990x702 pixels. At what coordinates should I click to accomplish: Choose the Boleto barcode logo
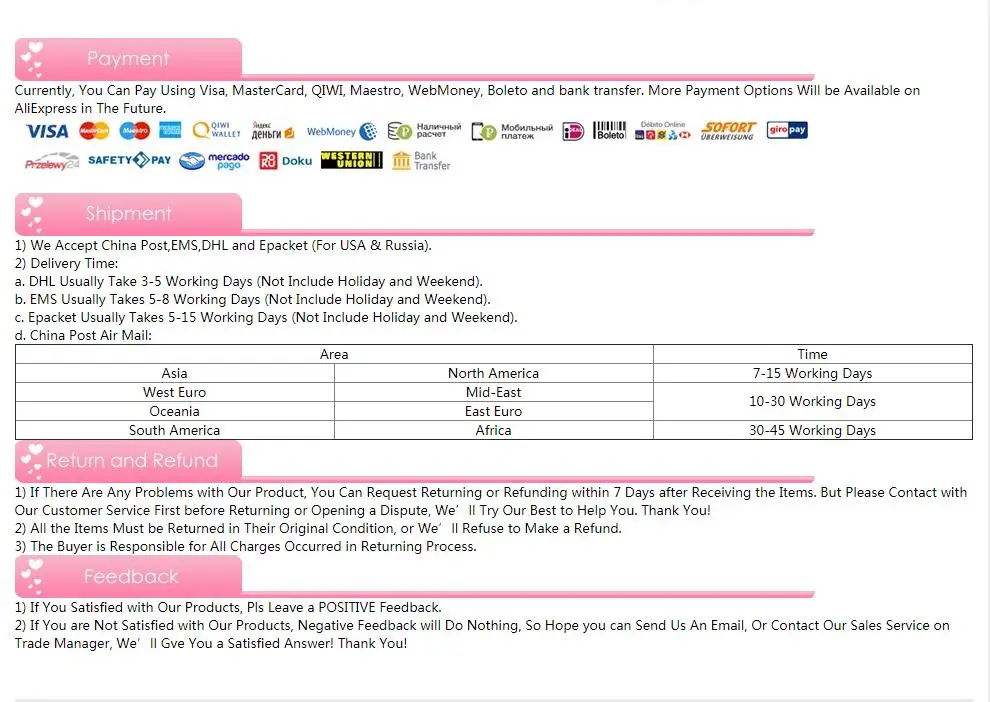[610, 131]
